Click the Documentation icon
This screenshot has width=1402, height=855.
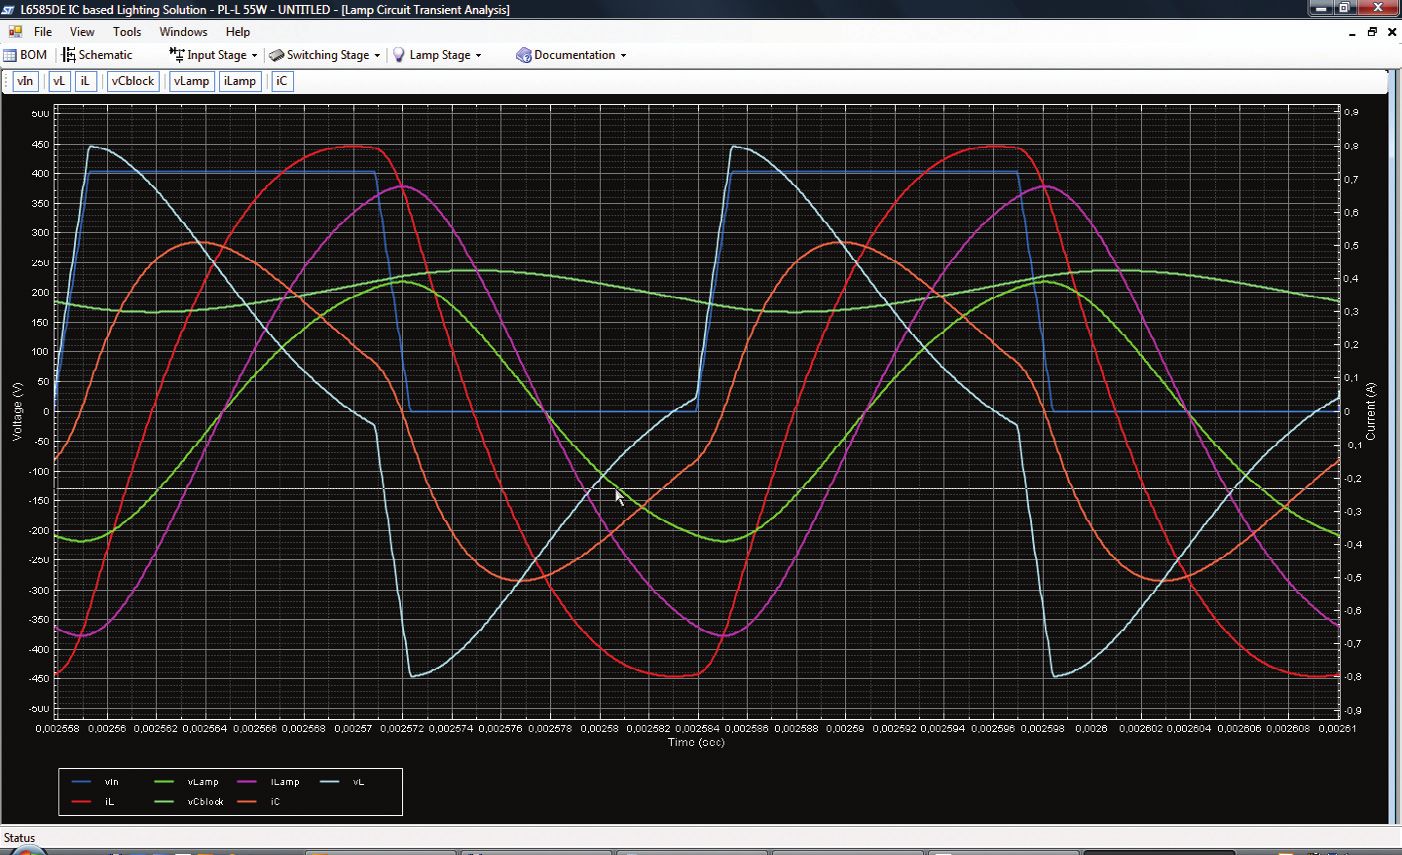(523, 55)
